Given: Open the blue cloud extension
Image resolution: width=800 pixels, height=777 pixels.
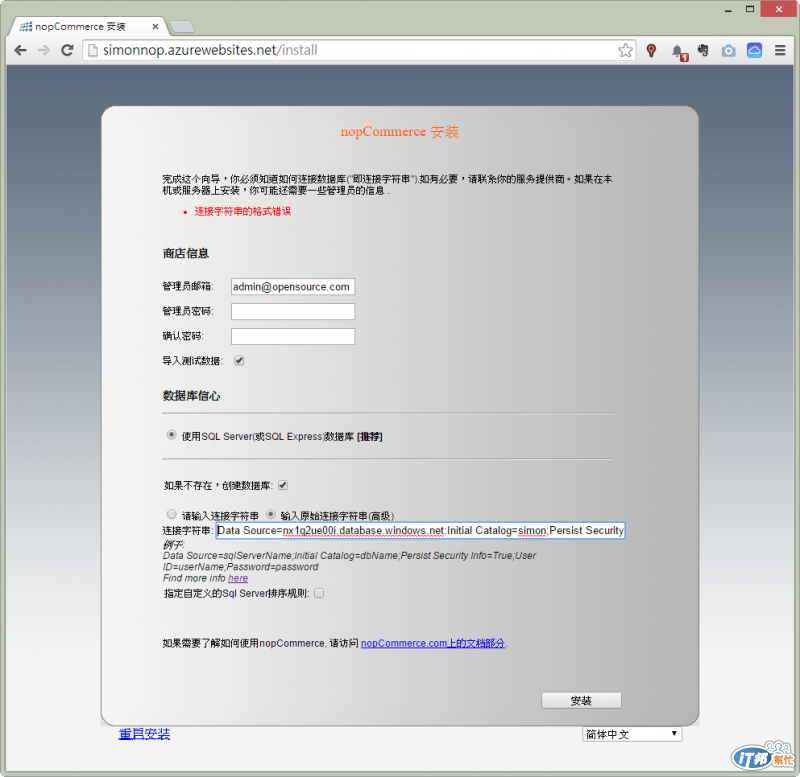Looking at the screenshot, I should point(755,50).
